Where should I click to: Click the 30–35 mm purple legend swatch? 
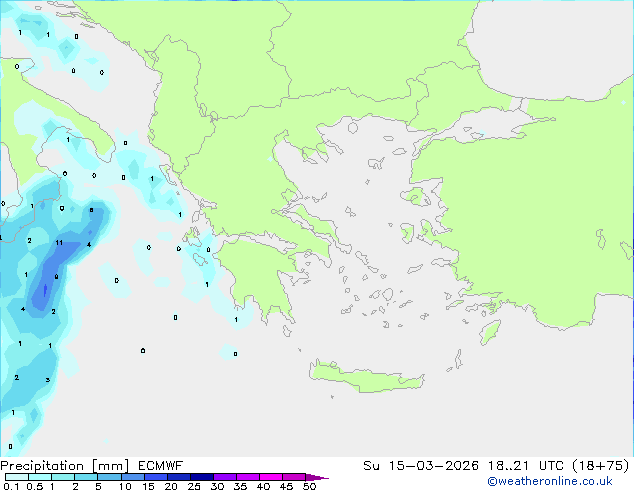click(x=225, y=477)
